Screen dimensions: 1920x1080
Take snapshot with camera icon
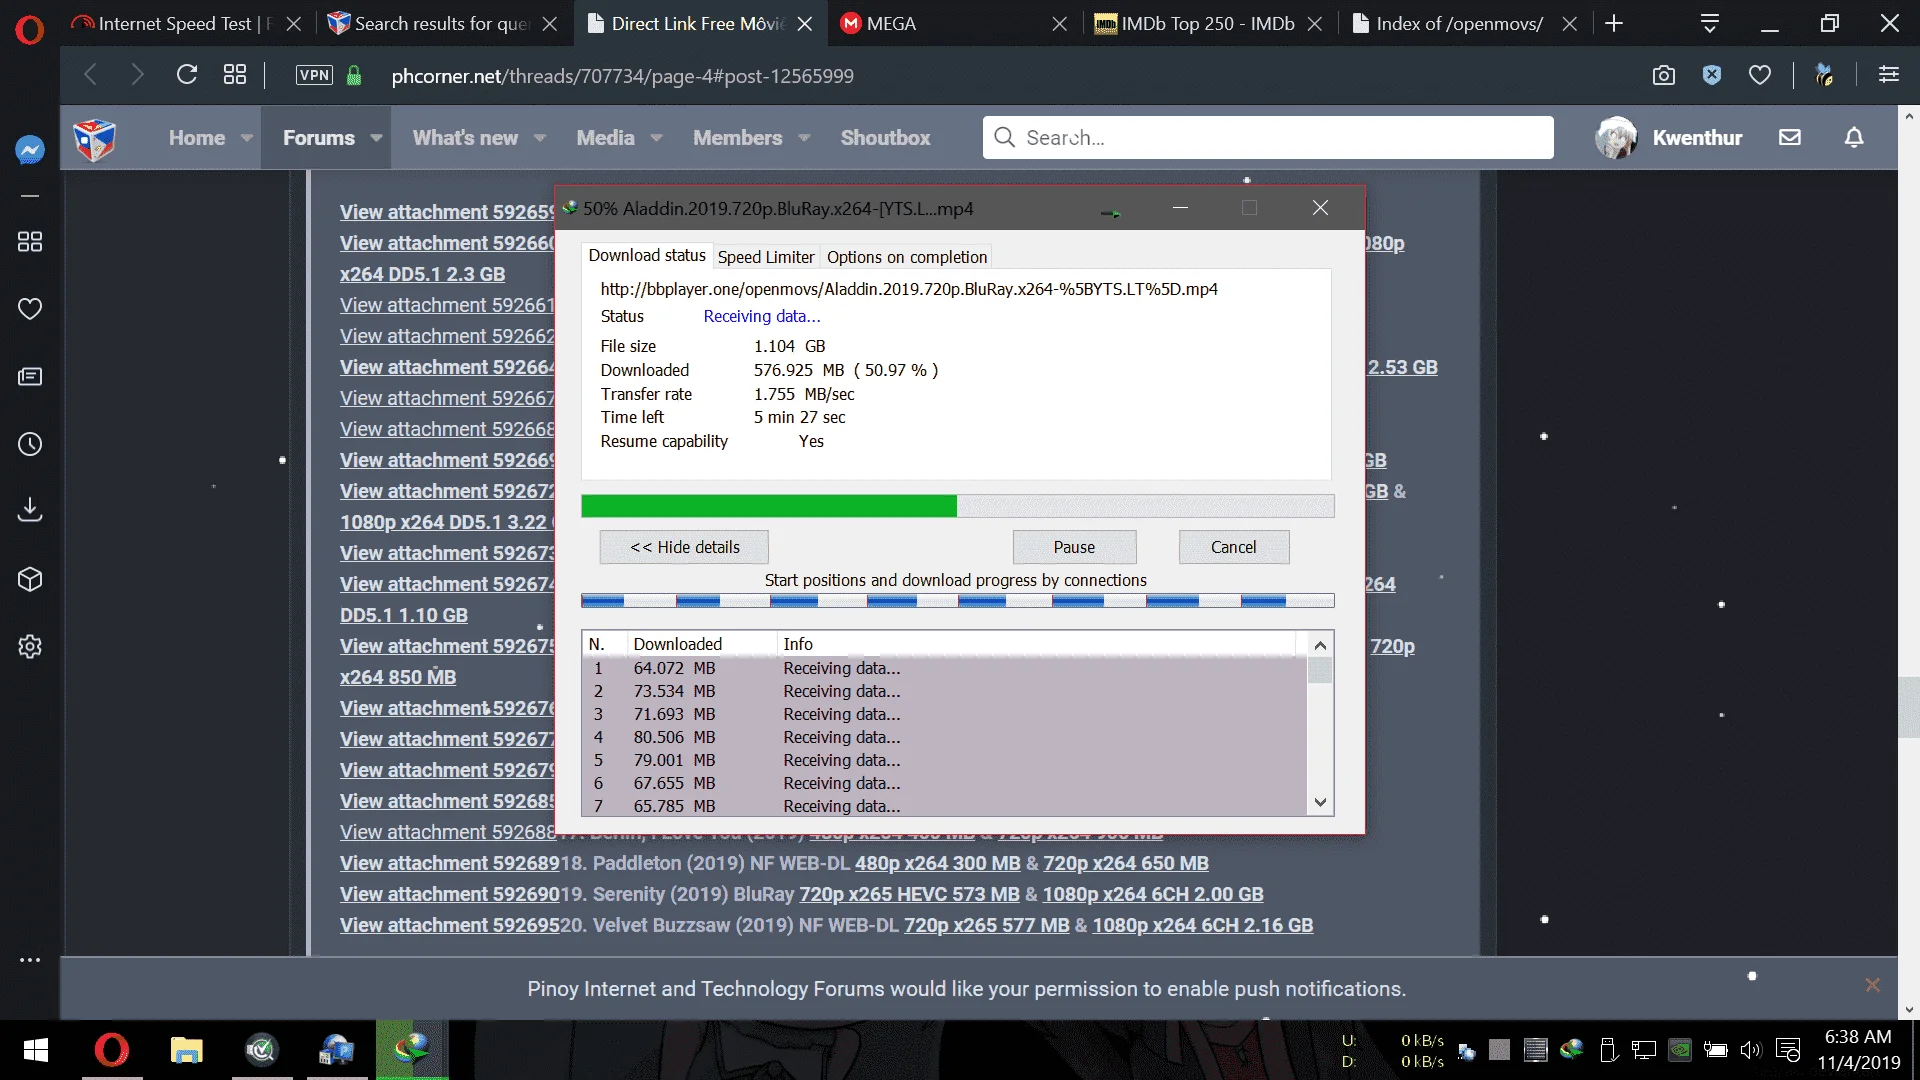(x=1664, y=75)
